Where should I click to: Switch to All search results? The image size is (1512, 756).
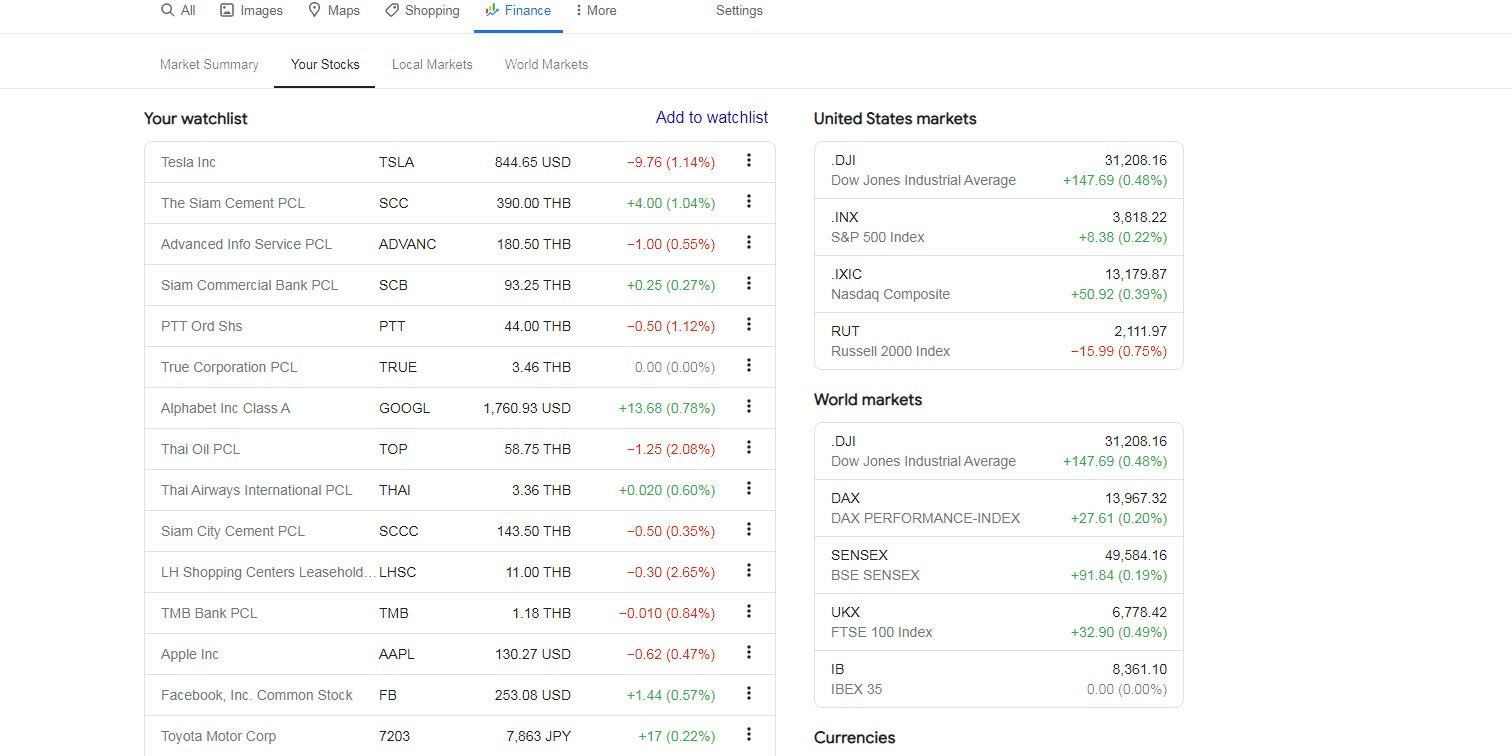pyautogui.click(x=179, y=10)
